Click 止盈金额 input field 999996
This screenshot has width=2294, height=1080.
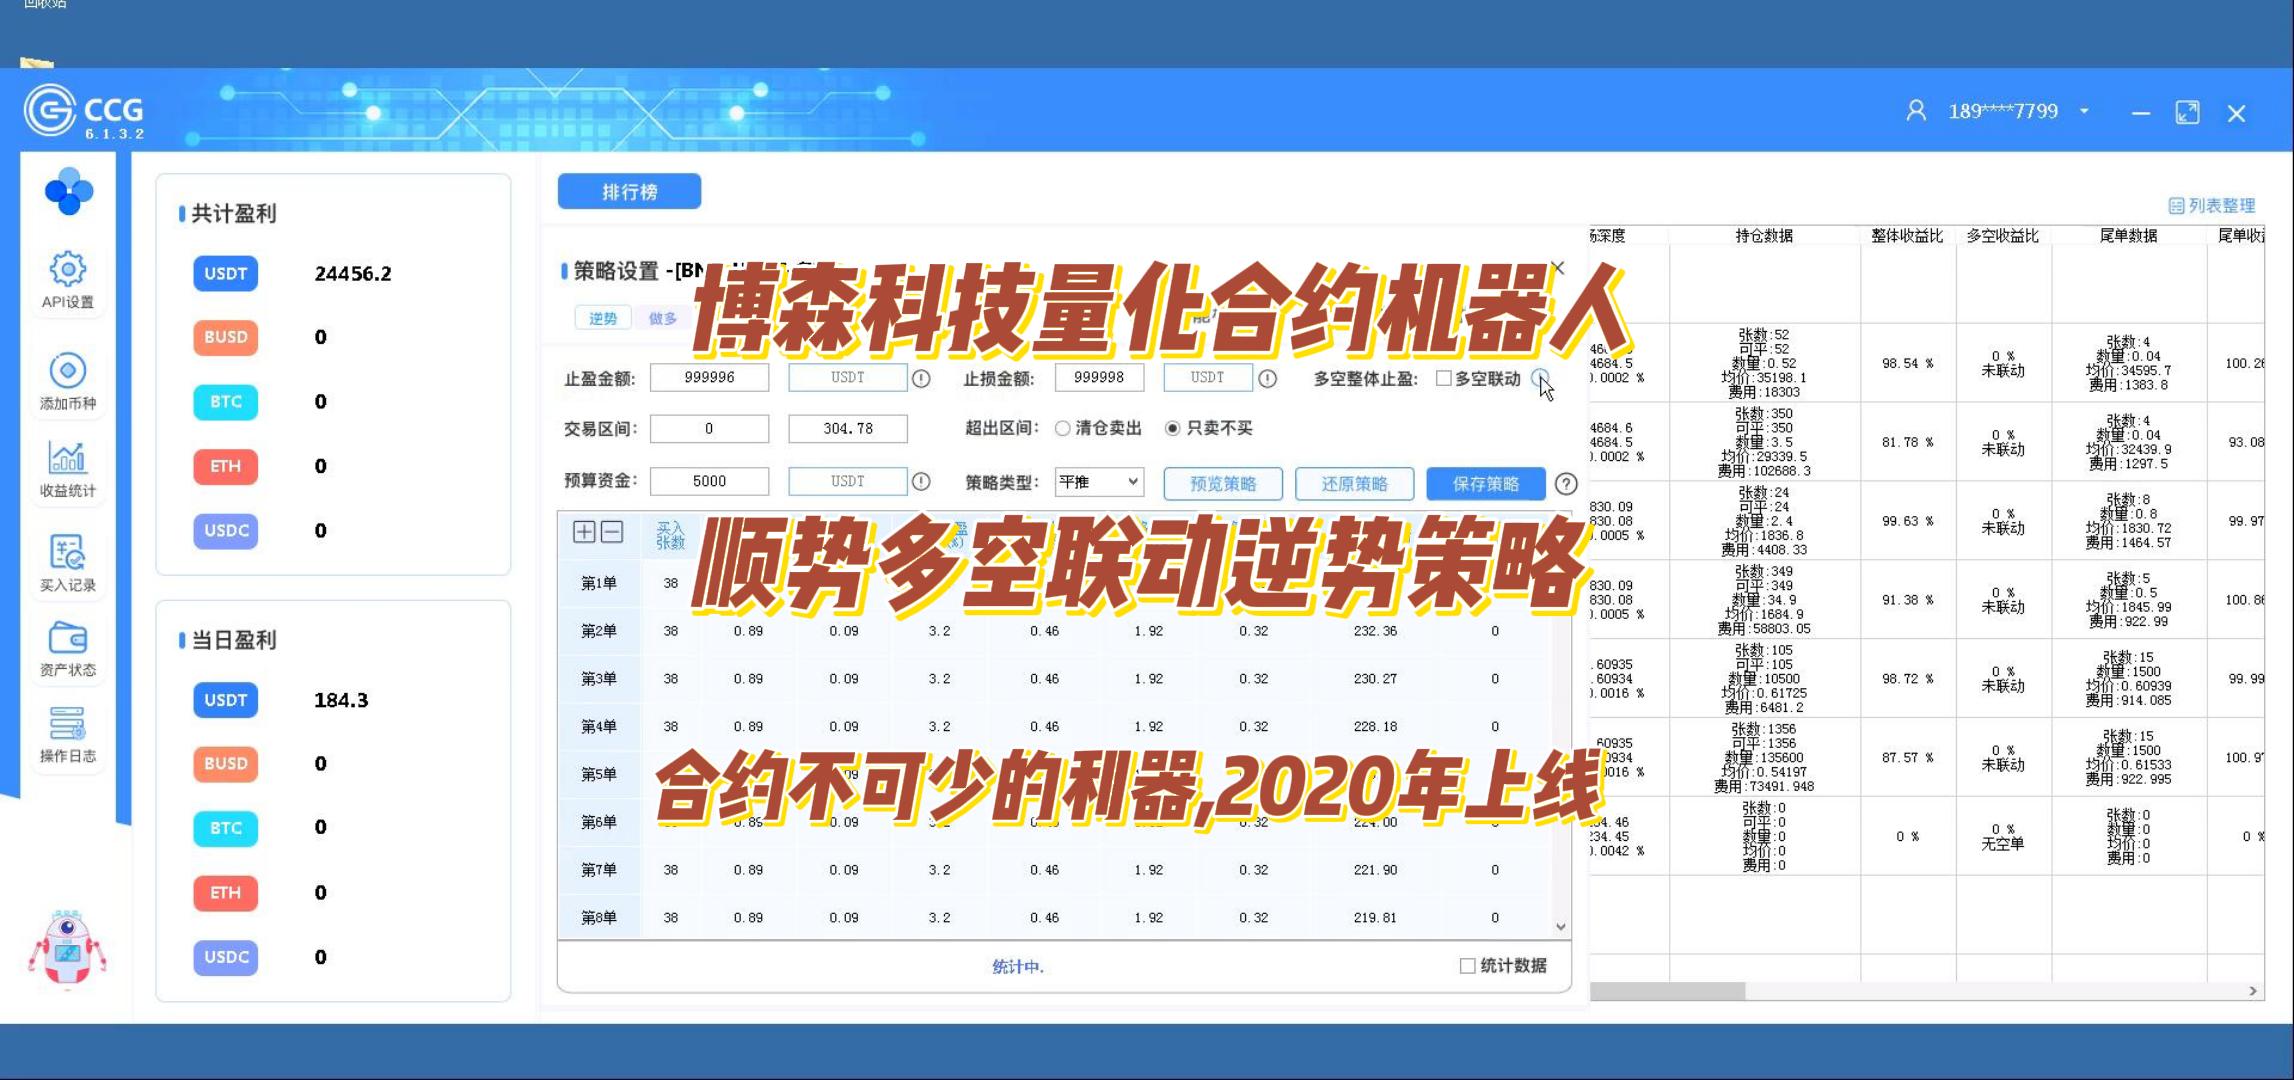click(x=709, y=377)
